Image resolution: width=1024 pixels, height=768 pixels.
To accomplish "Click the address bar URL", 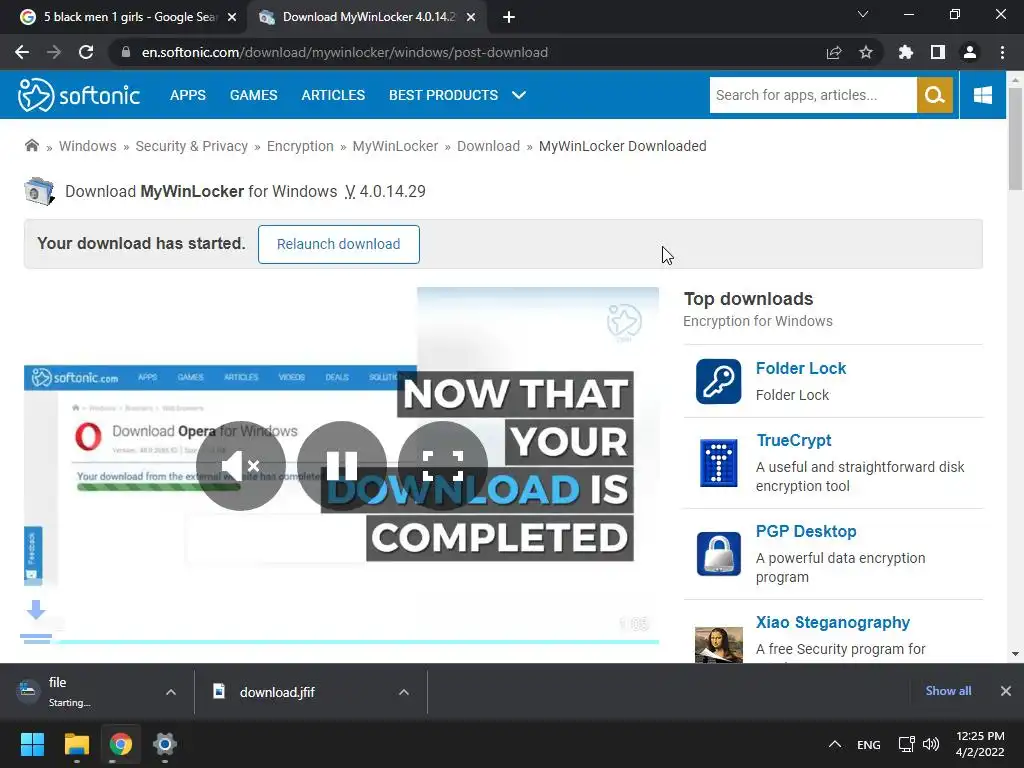I will click(344, 52).
